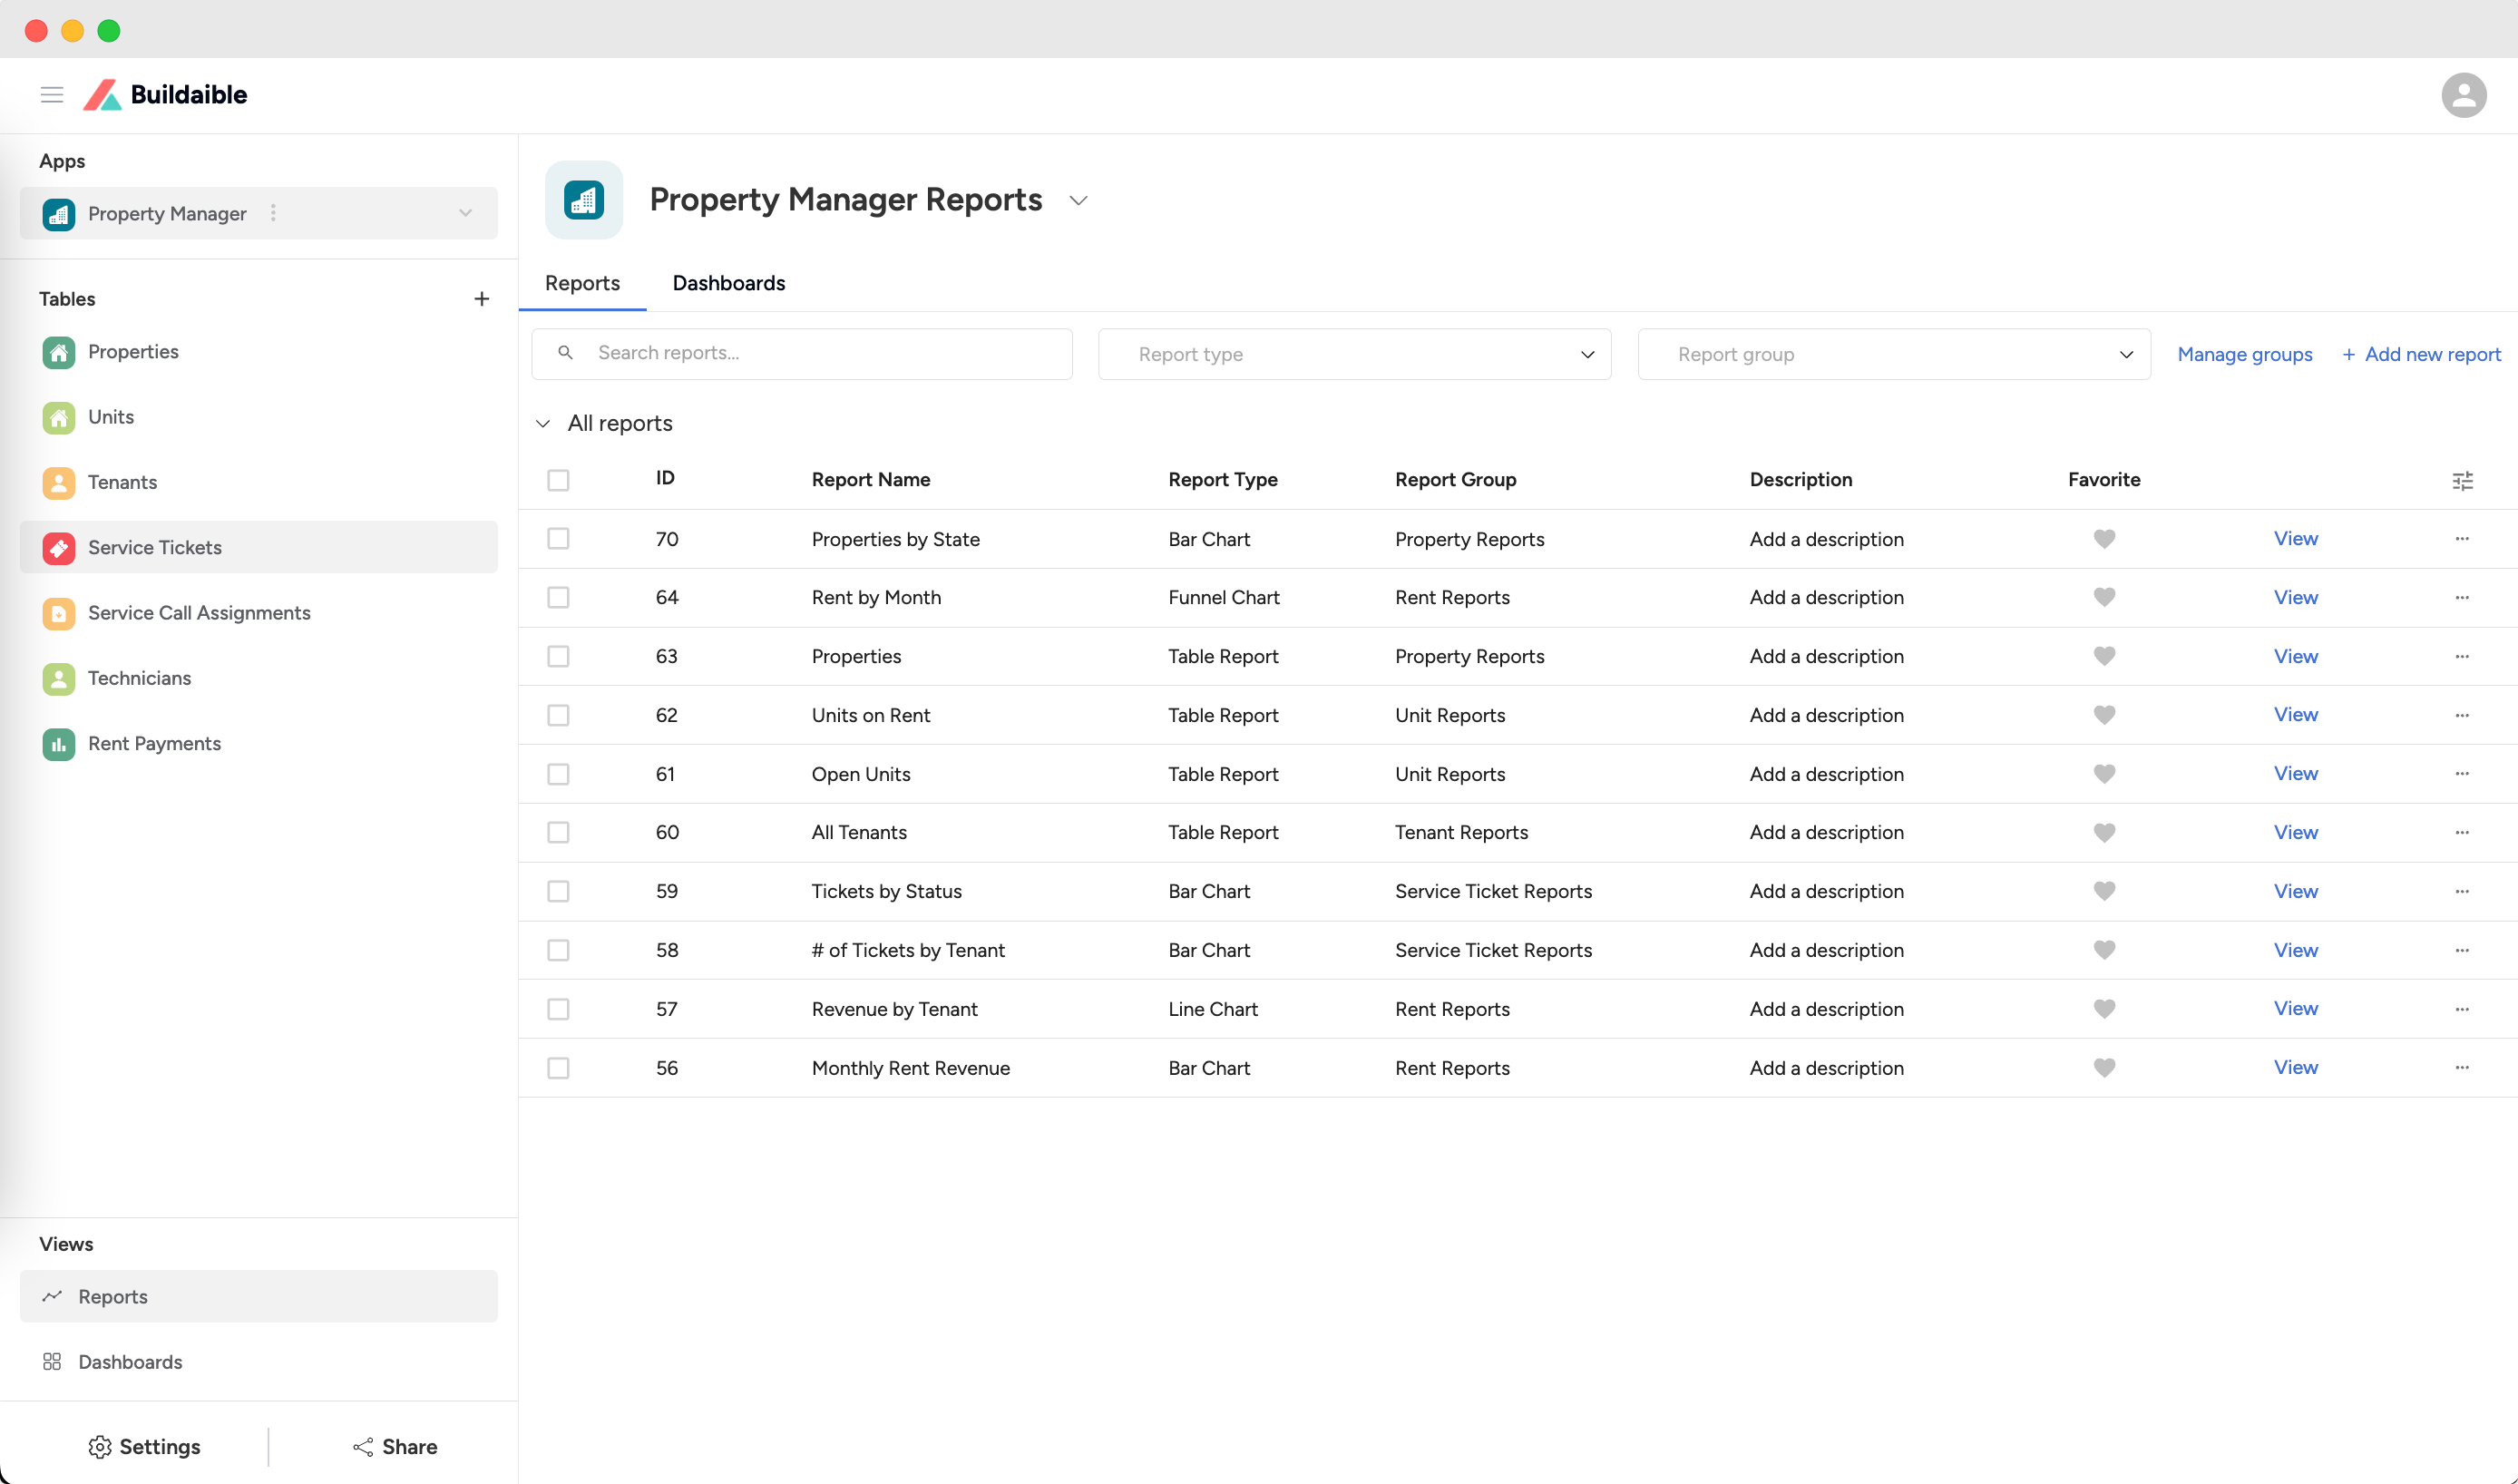2518x1484 pixels.
Task: Click the search magnifier icon
Action: [566, 353]
